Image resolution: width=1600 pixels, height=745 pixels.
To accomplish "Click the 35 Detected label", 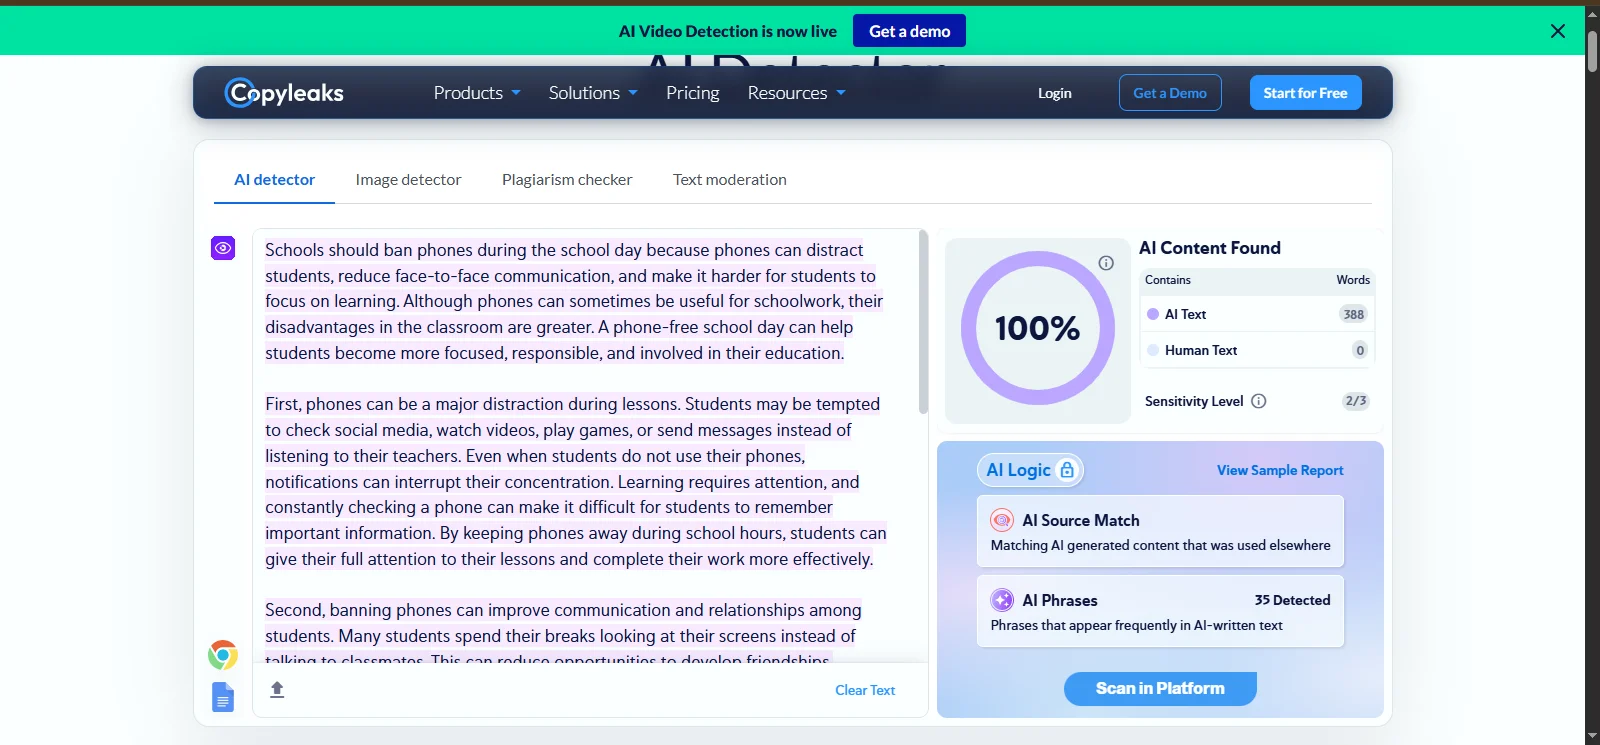I will (1292, 600).
